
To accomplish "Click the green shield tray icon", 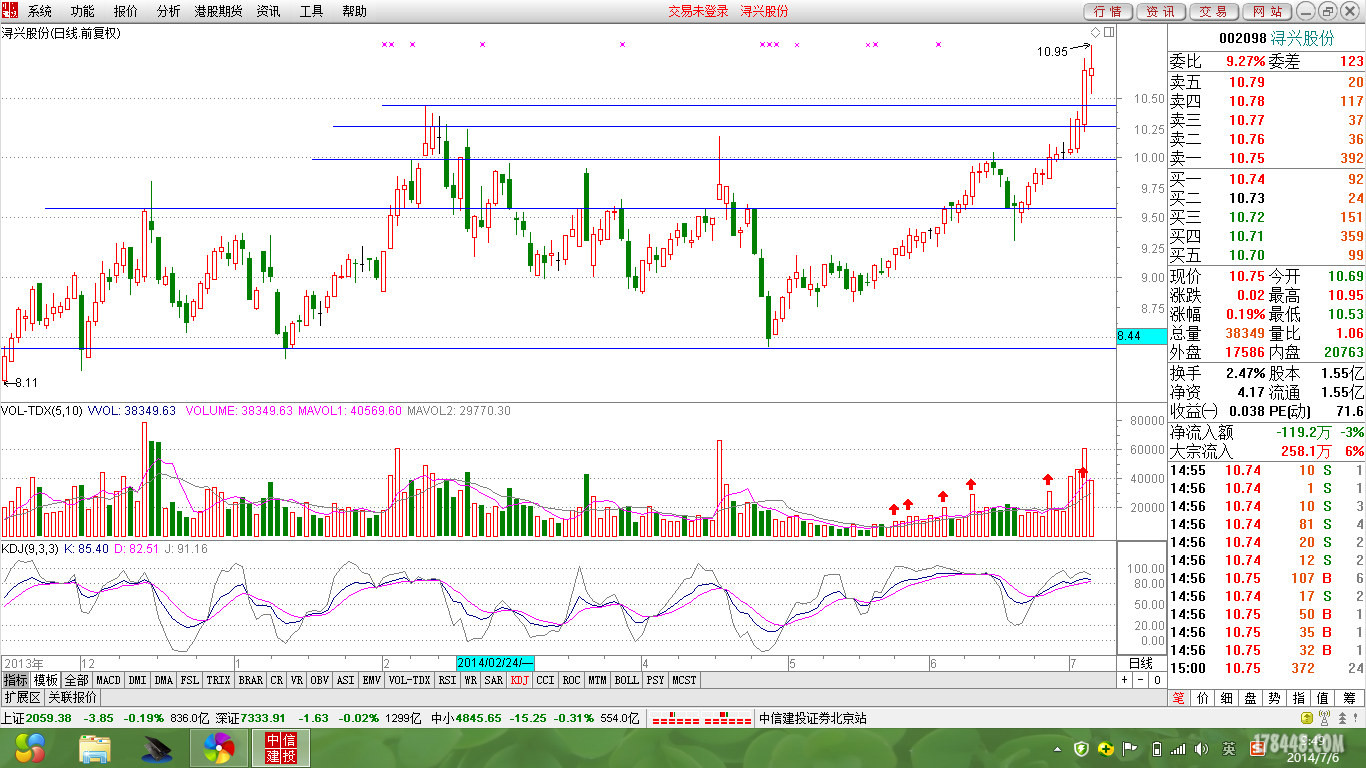I will 1081,748.
